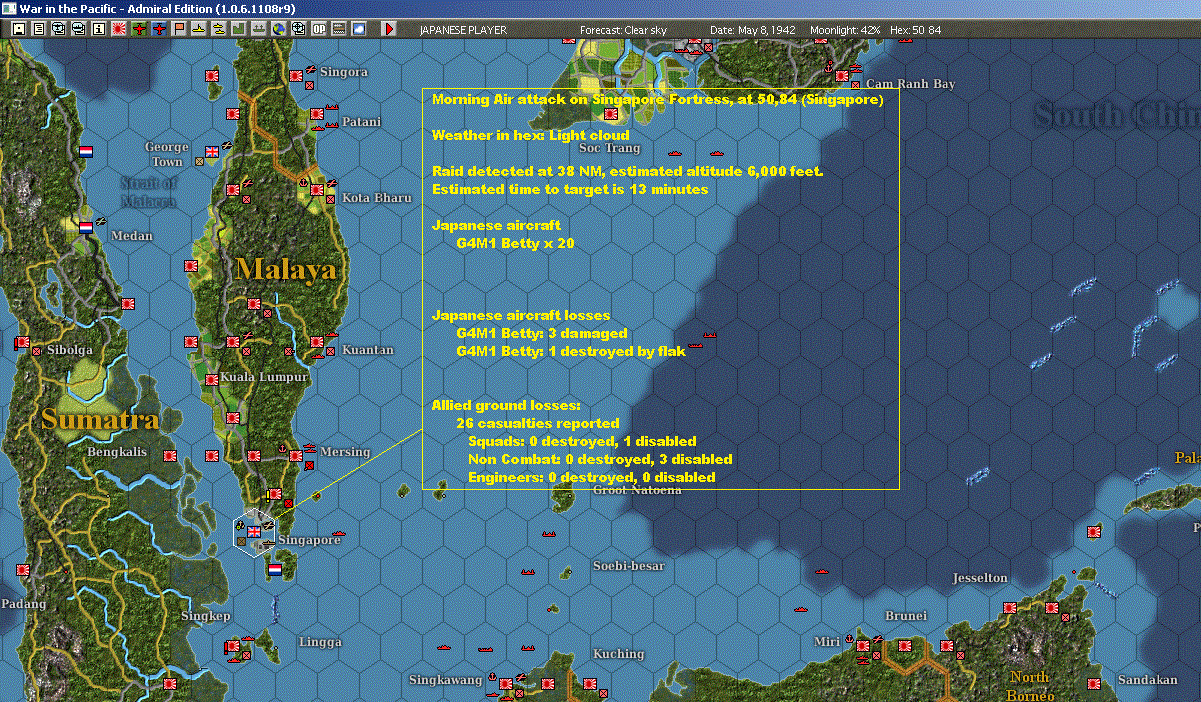Click the 'Kuala Lumpur' map label
Screen dimensions: 1201x702
(x=264, y=378)
